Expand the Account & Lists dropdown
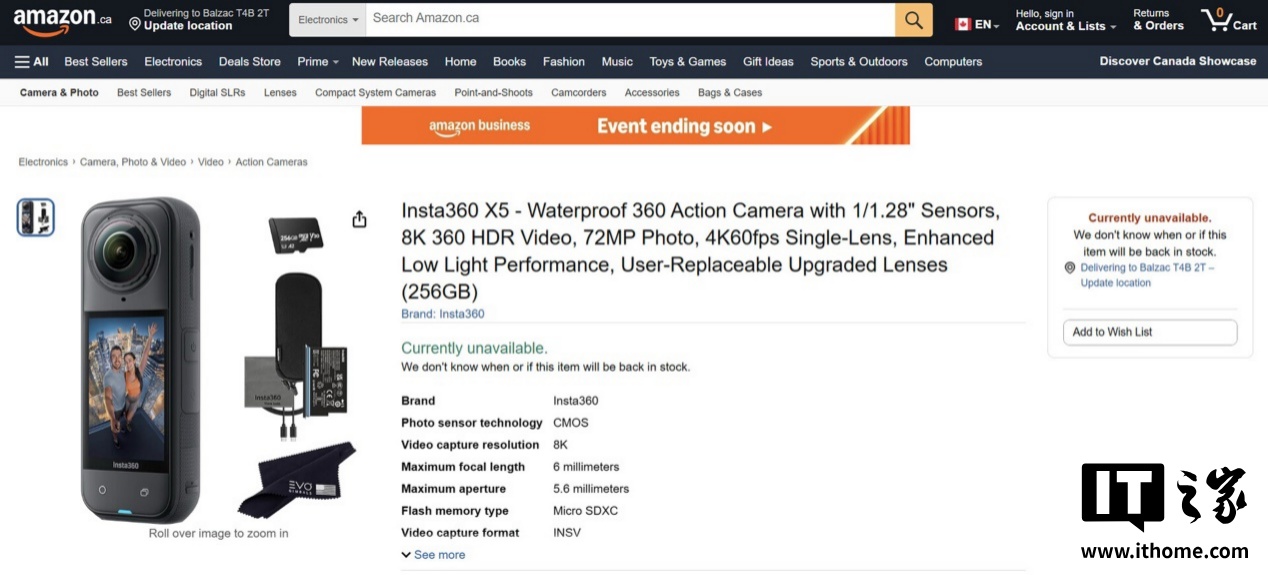This screenshot has height=575, width=1268. pos(1065,26)
